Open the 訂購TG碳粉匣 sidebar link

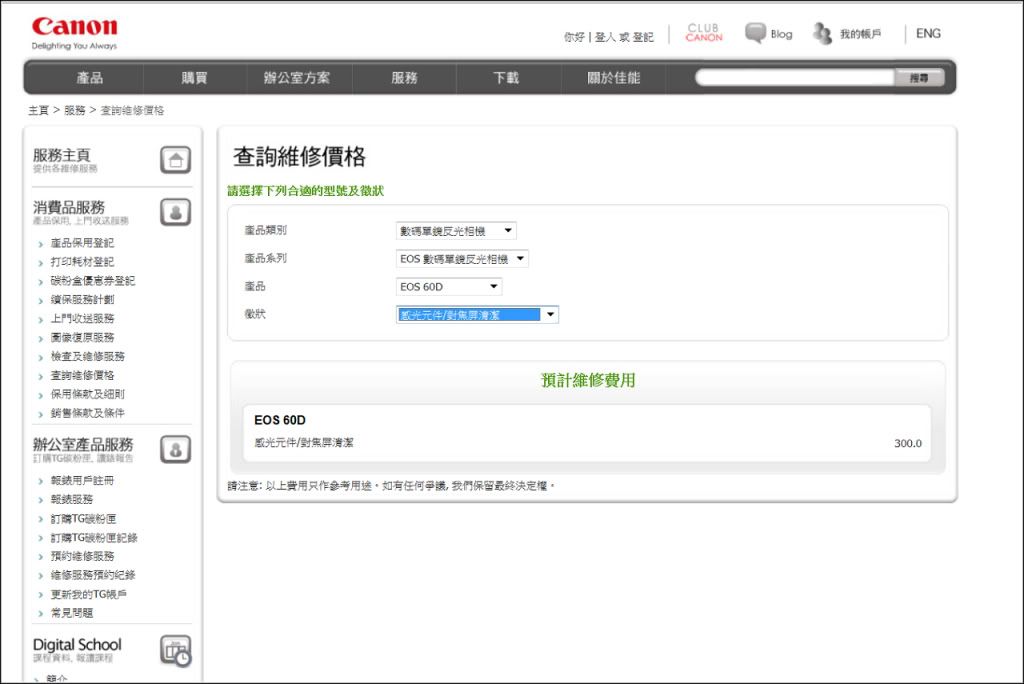(x=84, y=519)
